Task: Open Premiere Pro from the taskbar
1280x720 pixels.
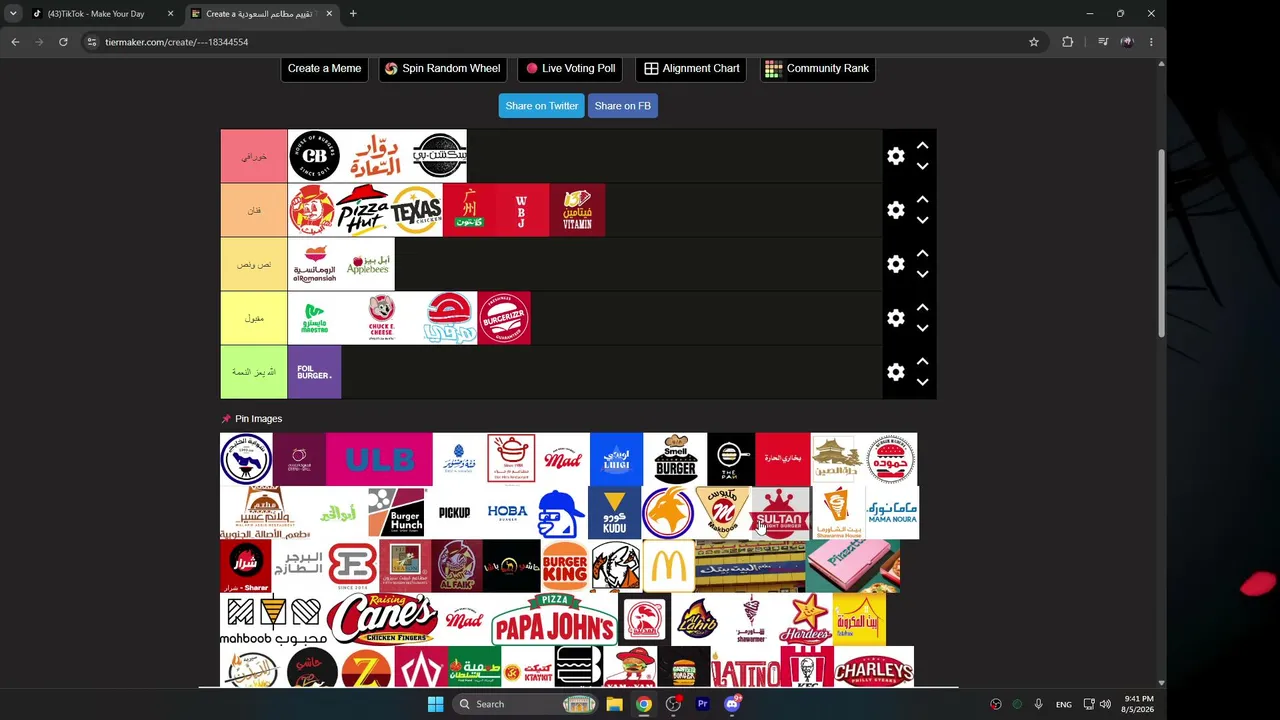Action: point(702,704)
